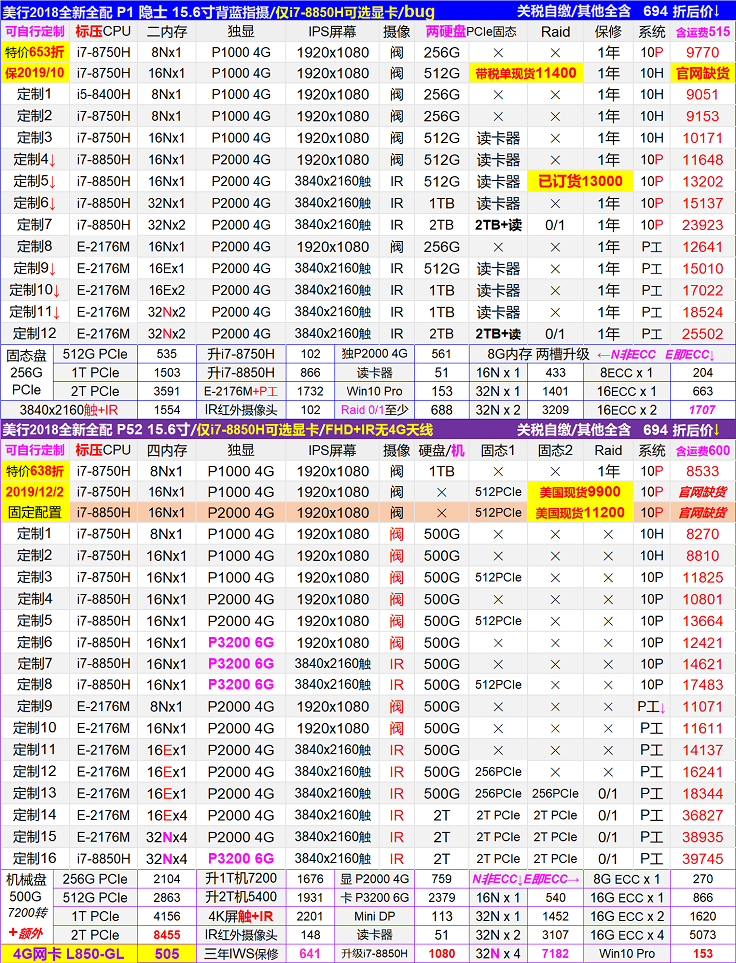Click the price 25502
The width and height of the screenshot is (736, 963).
click(x=703, y=334)
